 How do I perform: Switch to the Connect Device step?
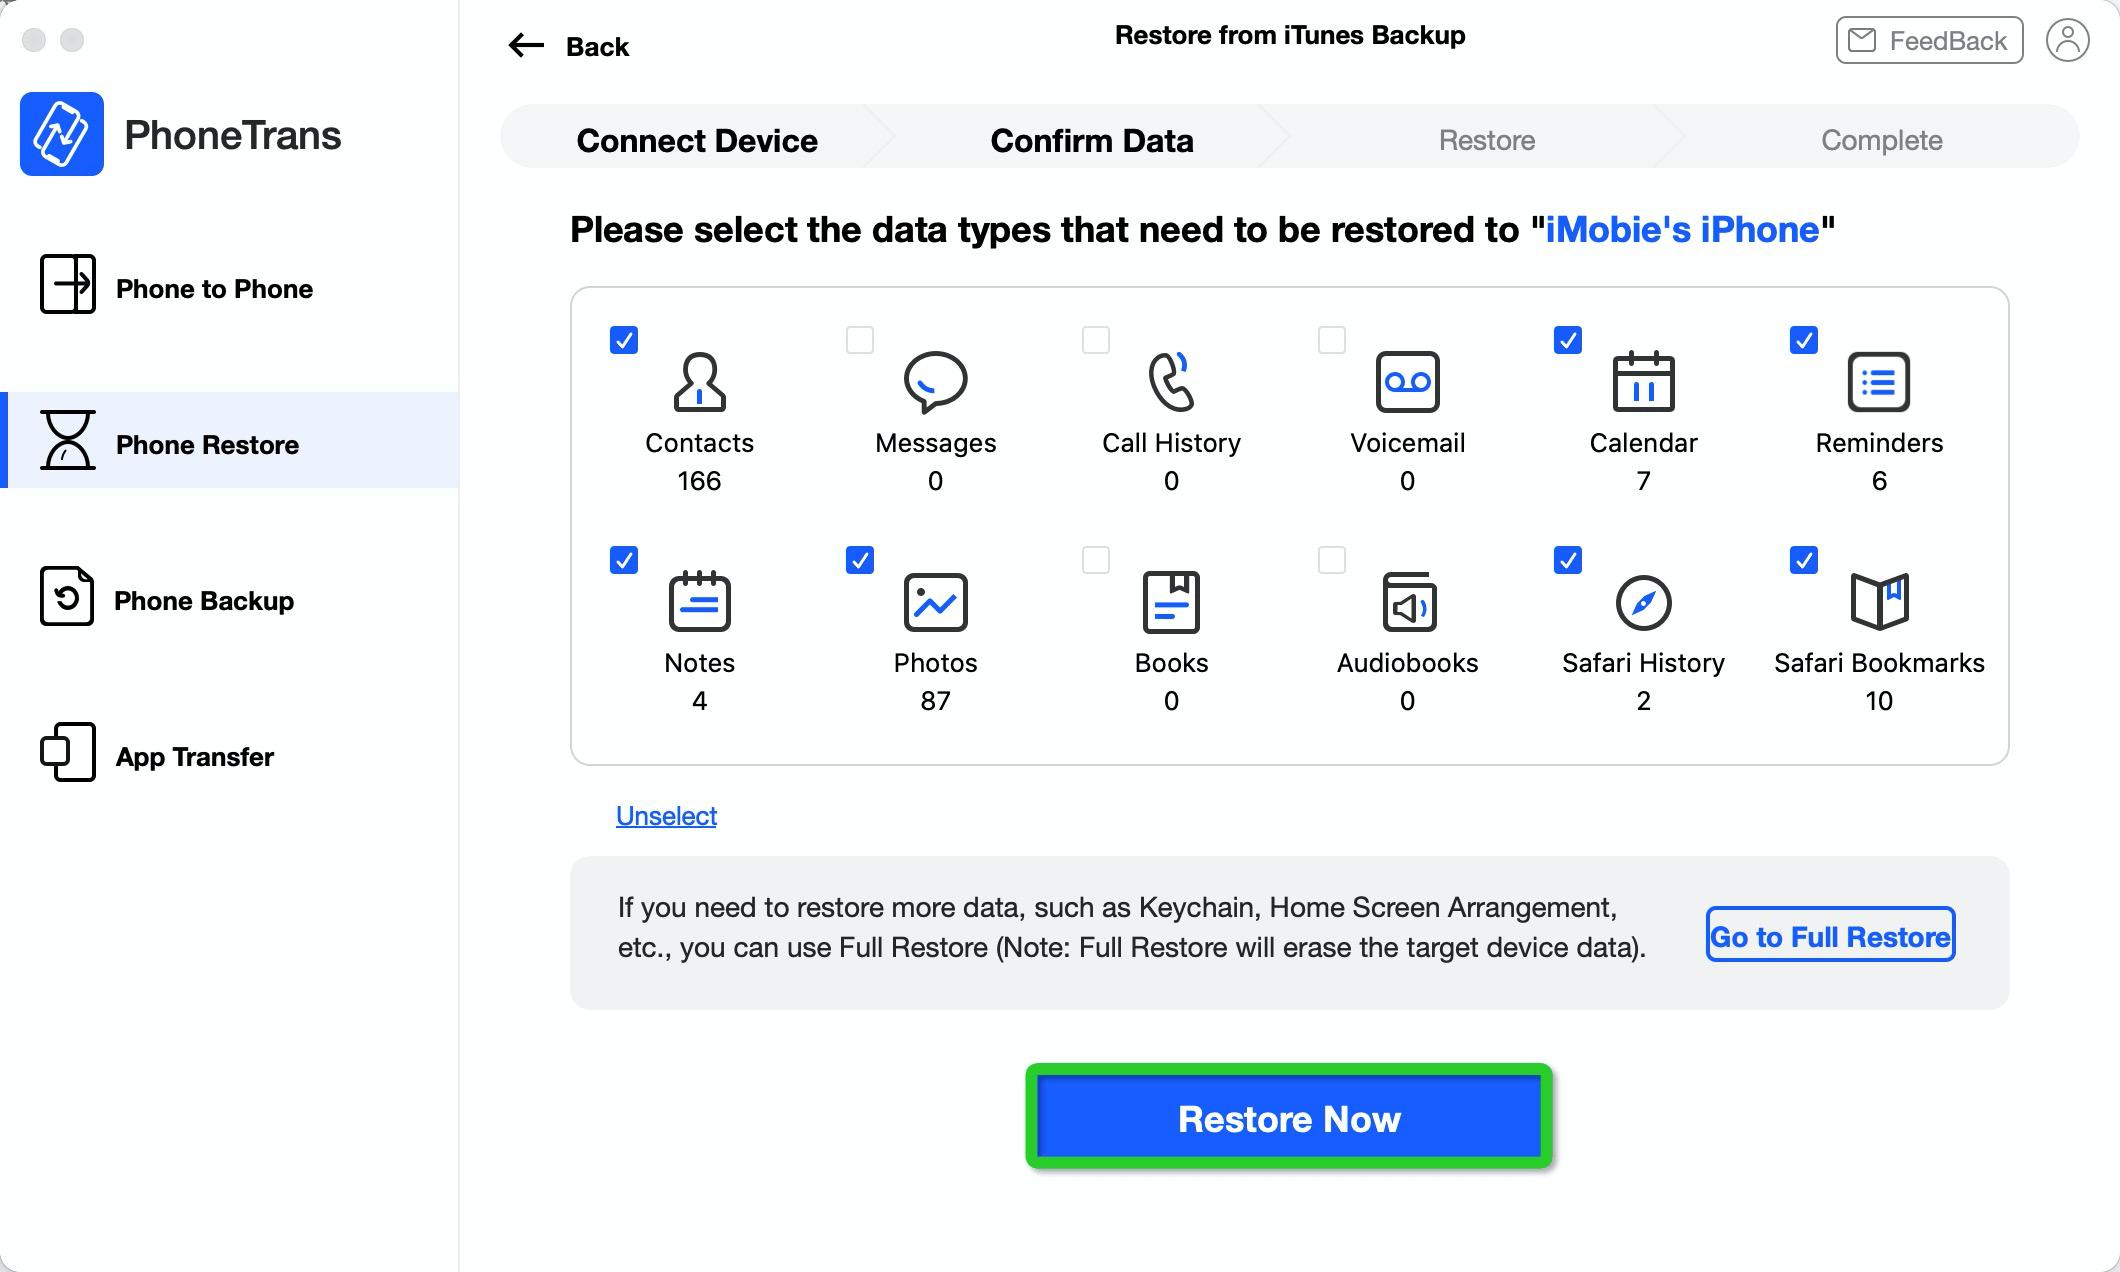coord(697,140)
